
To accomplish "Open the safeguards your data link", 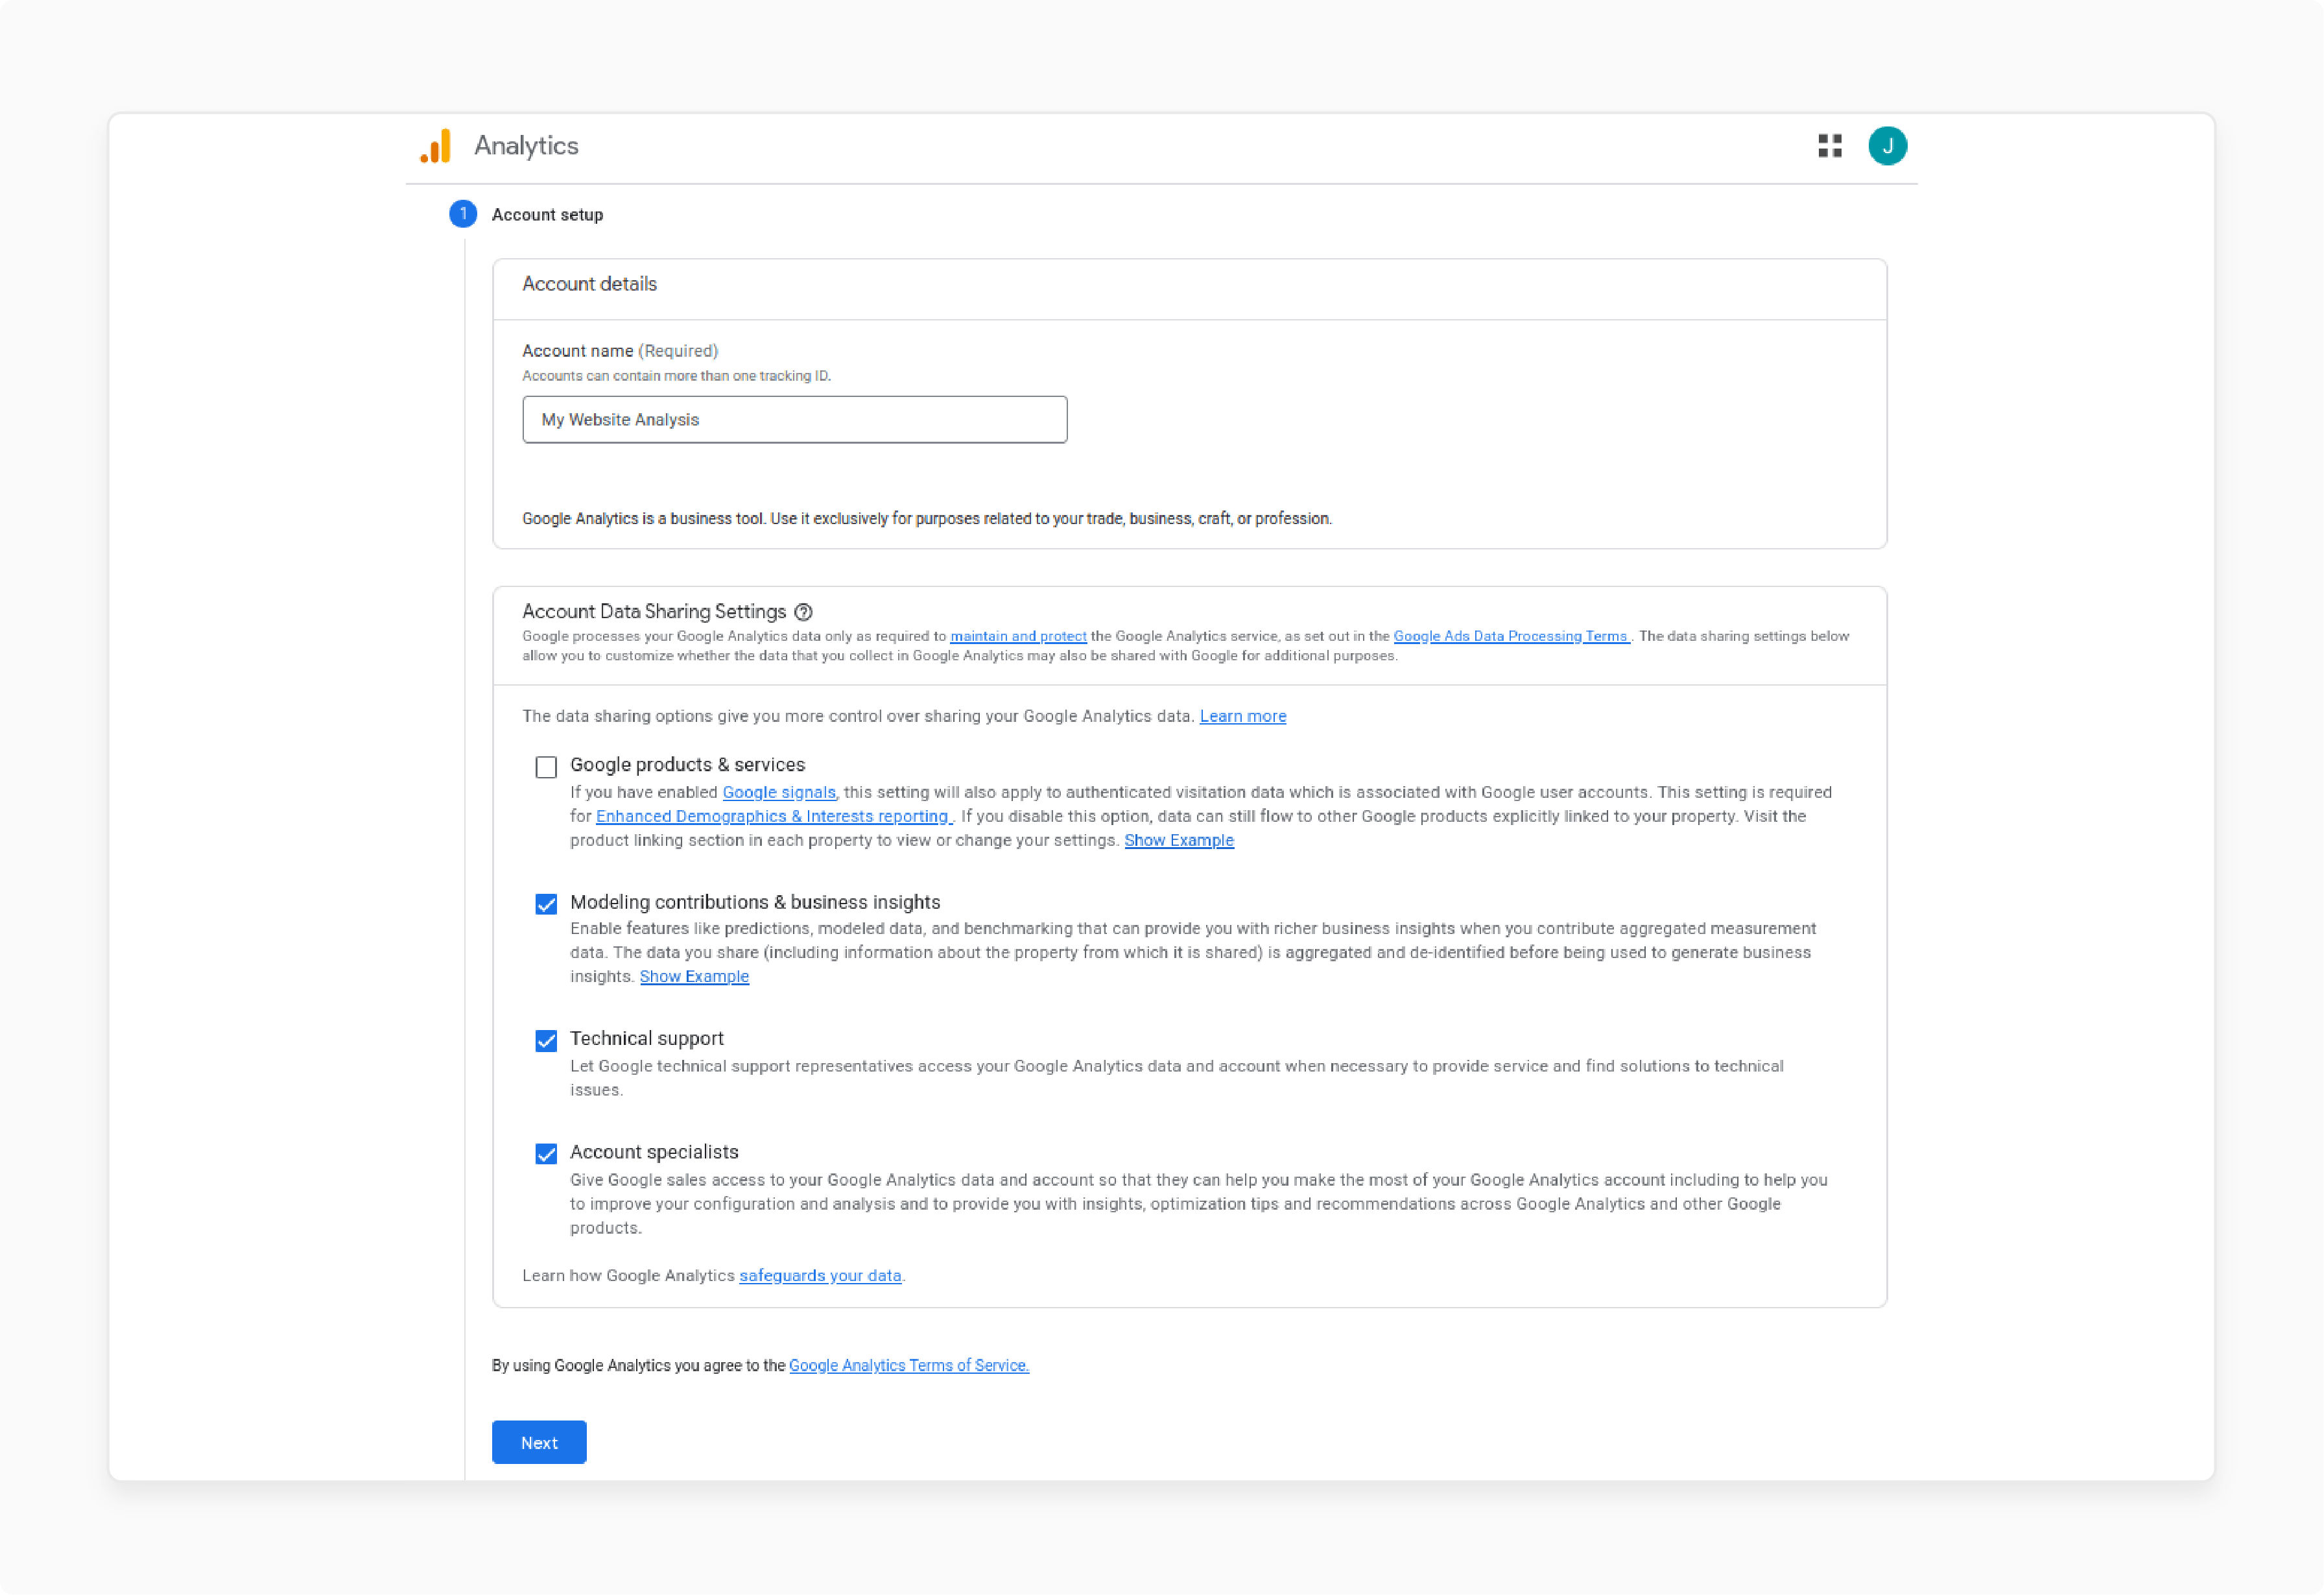I will click(820, 1275).
